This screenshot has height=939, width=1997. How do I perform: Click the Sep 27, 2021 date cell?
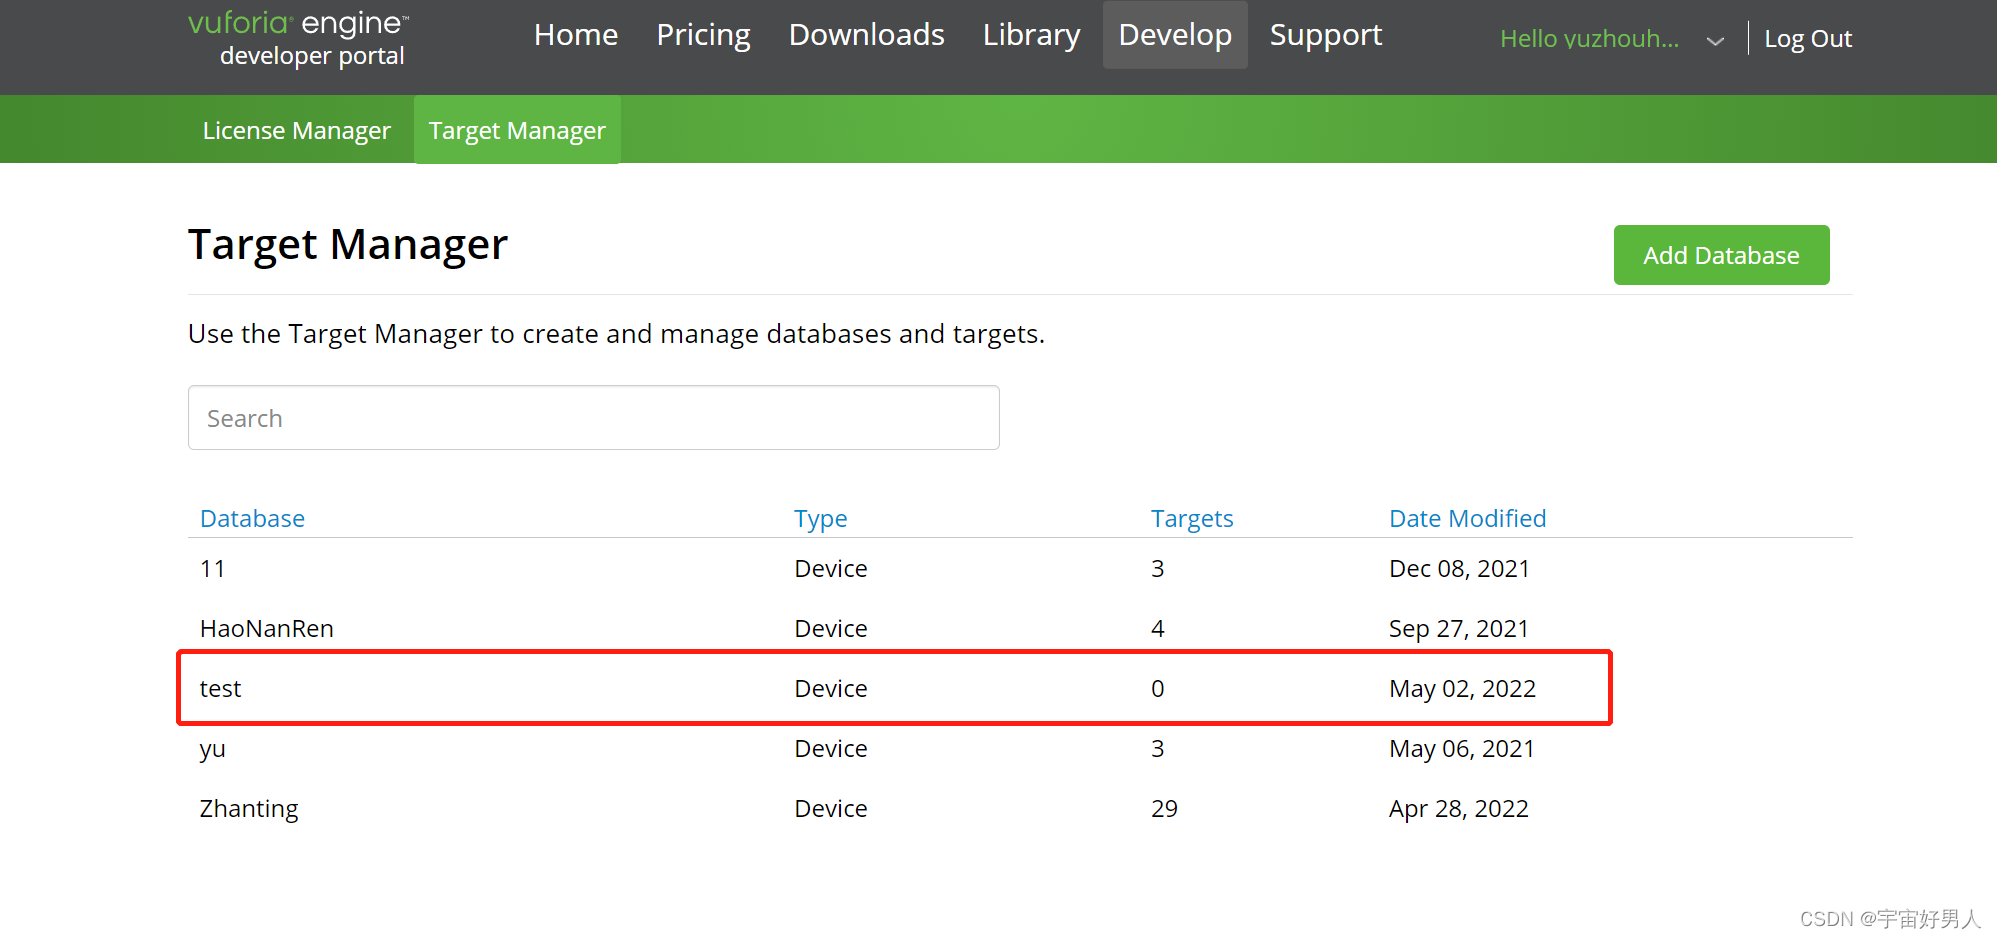coord(1458,629)
